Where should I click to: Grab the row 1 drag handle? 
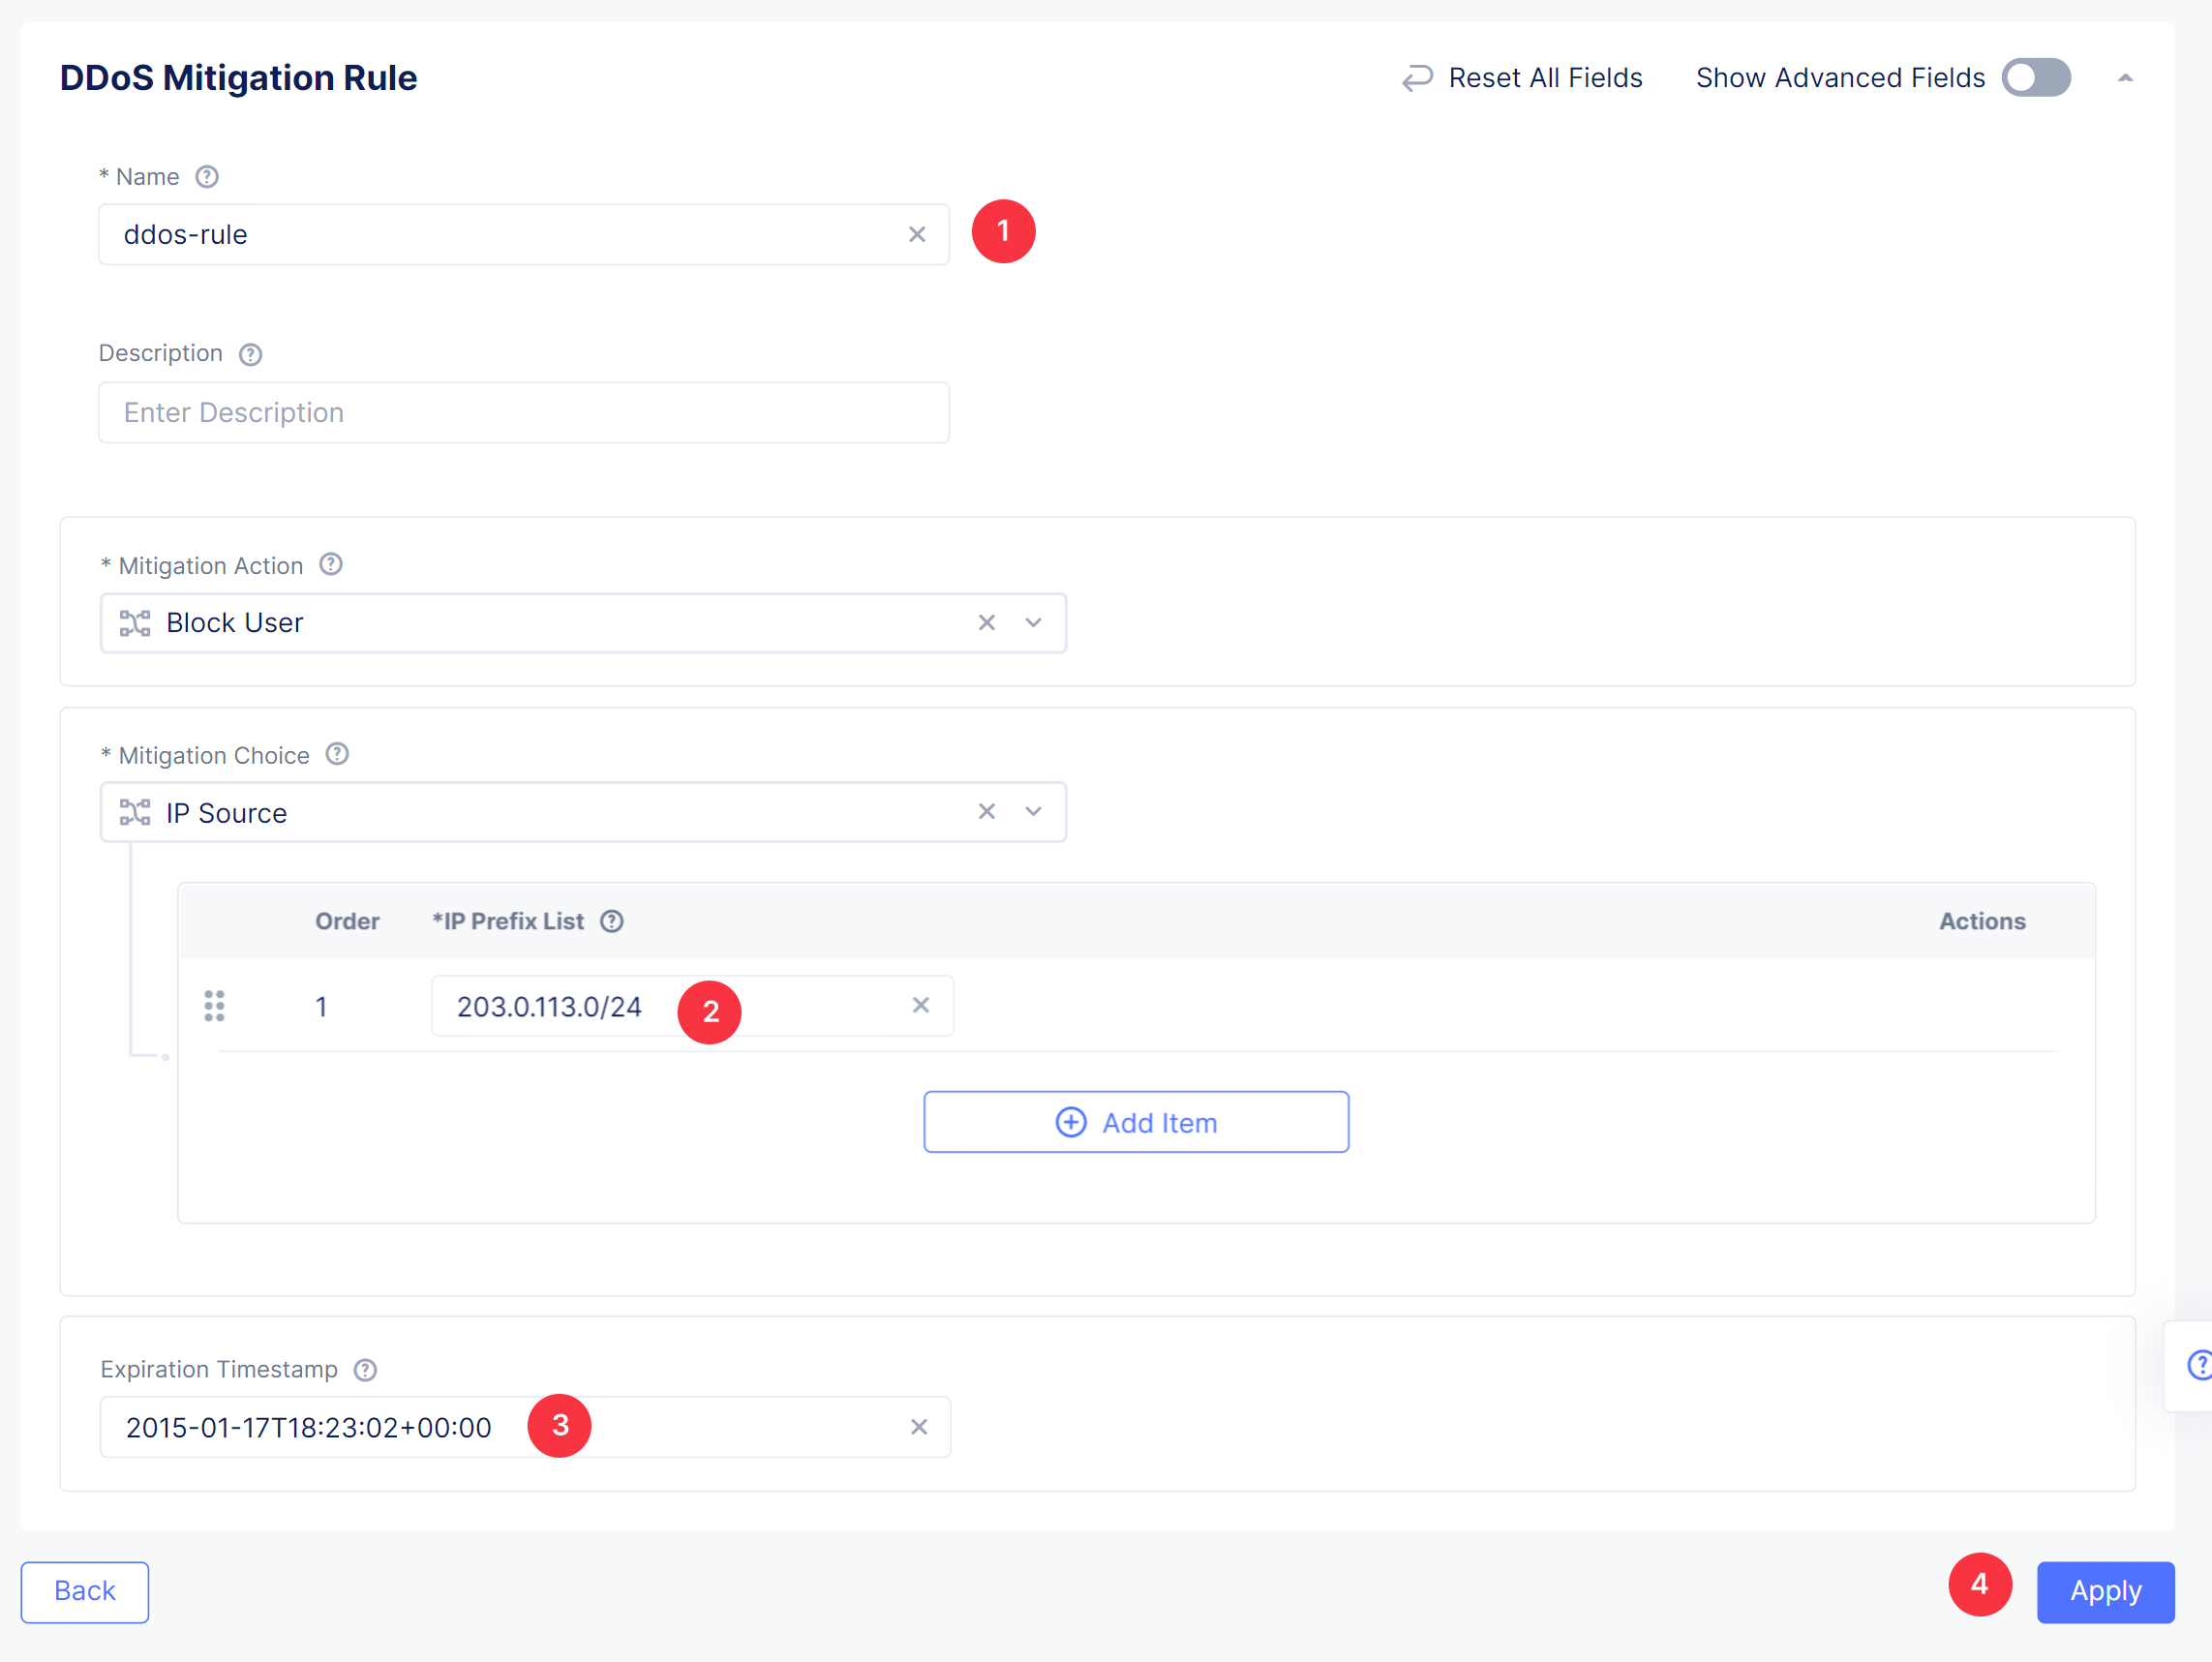pyautogui.click(x=214, y=1006)
